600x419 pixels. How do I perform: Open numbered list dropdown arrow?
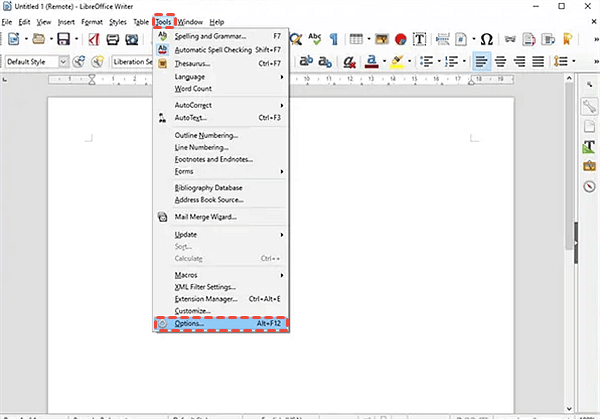tap(464, 62)
